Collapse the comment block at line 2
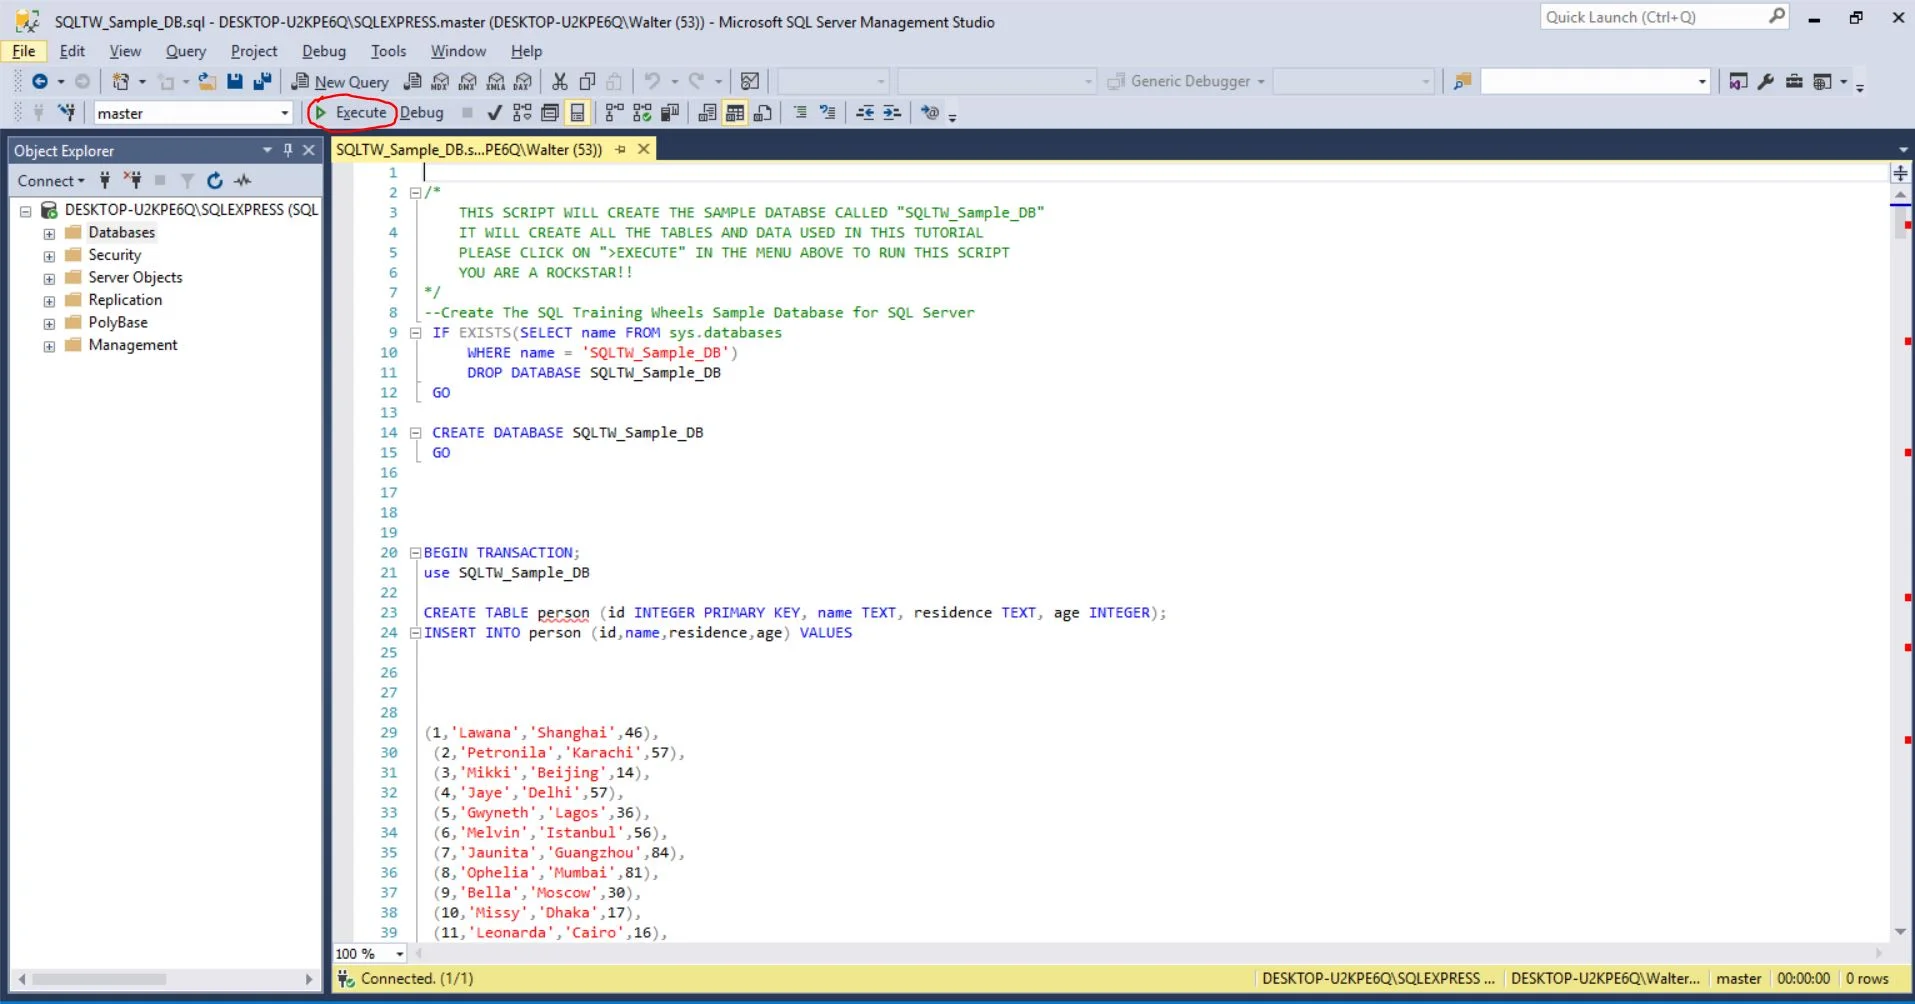1915x1004 pixels. tap(415, 193)
